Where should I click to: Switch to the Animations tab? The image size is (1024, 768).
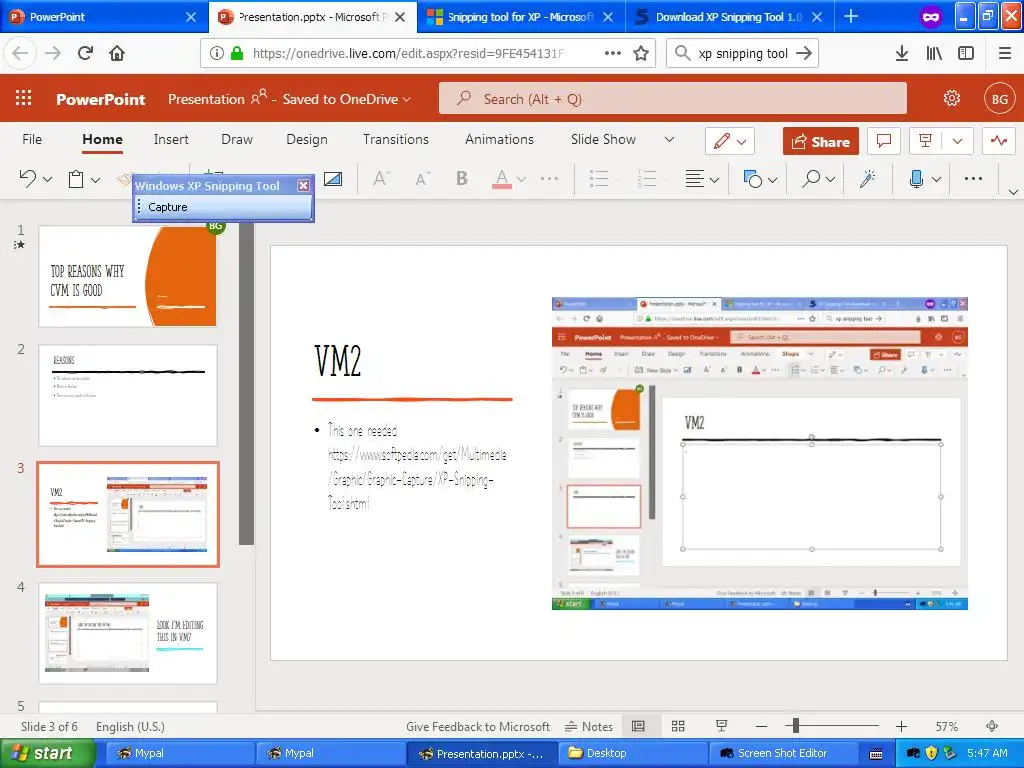[x=499, y=139]
